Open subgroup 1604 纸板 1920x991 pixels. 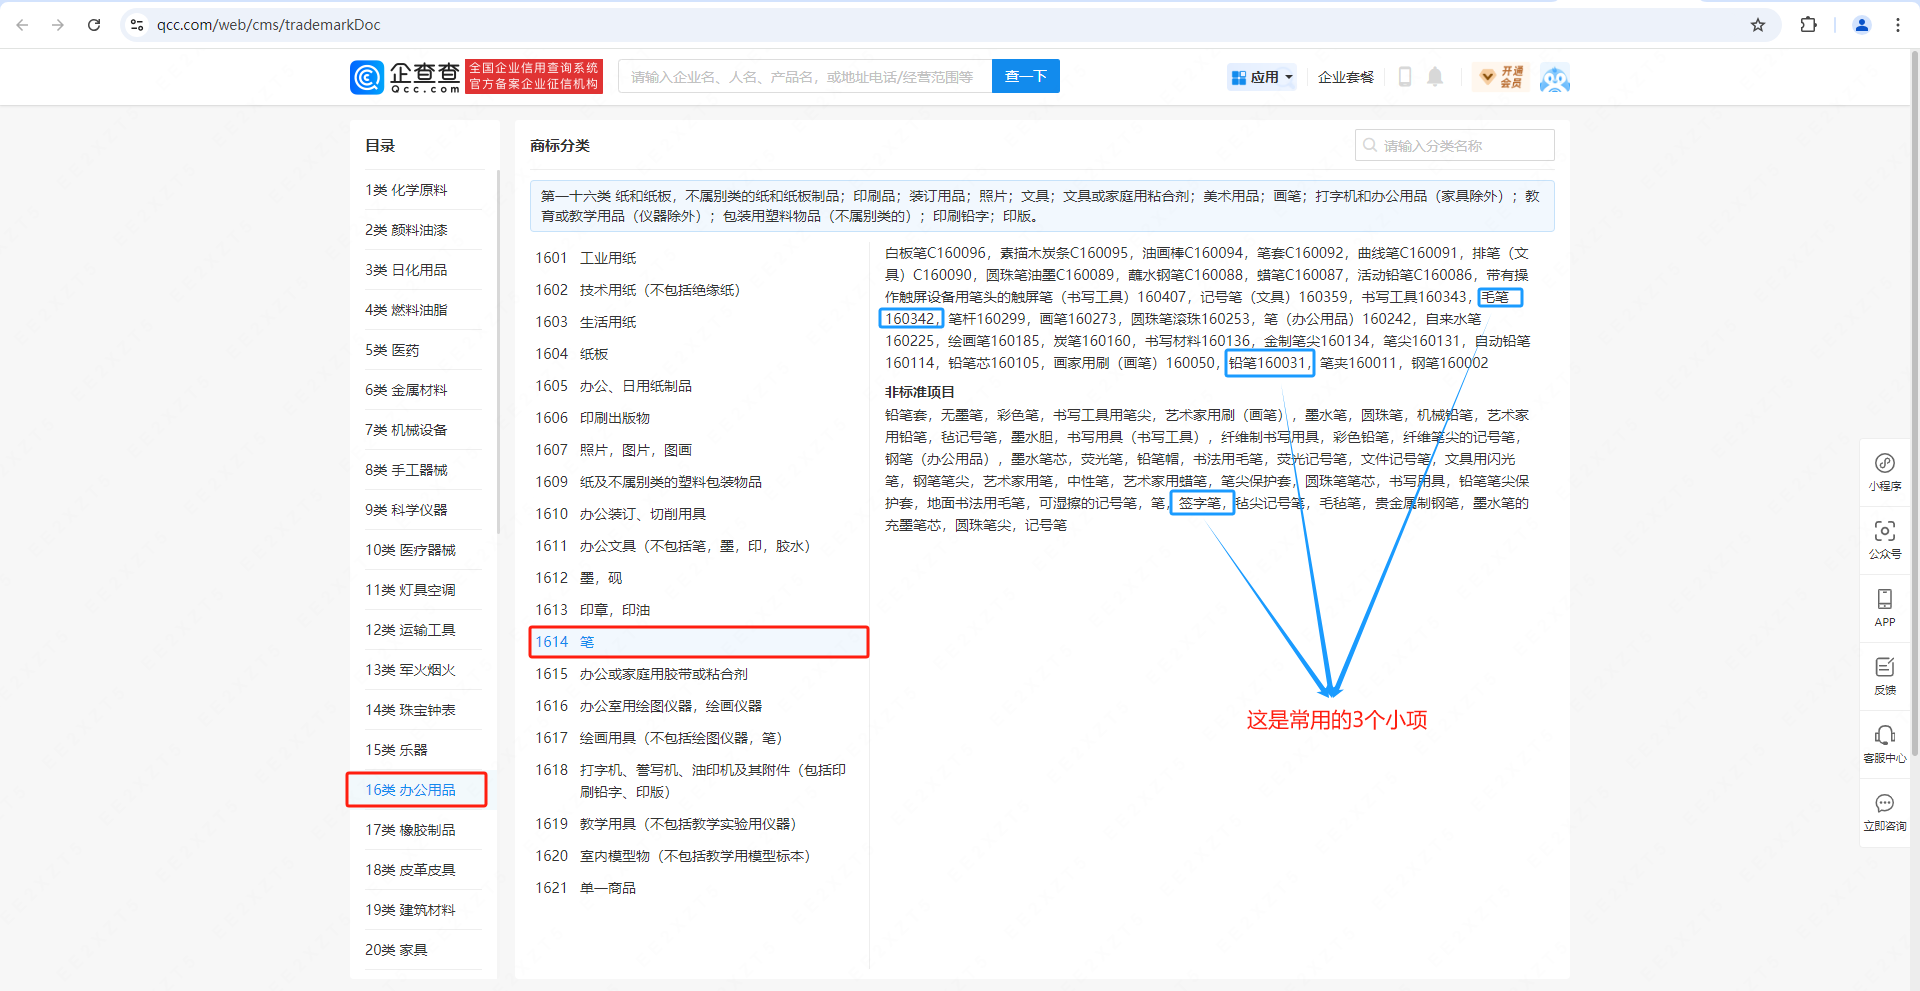point(698,354)
